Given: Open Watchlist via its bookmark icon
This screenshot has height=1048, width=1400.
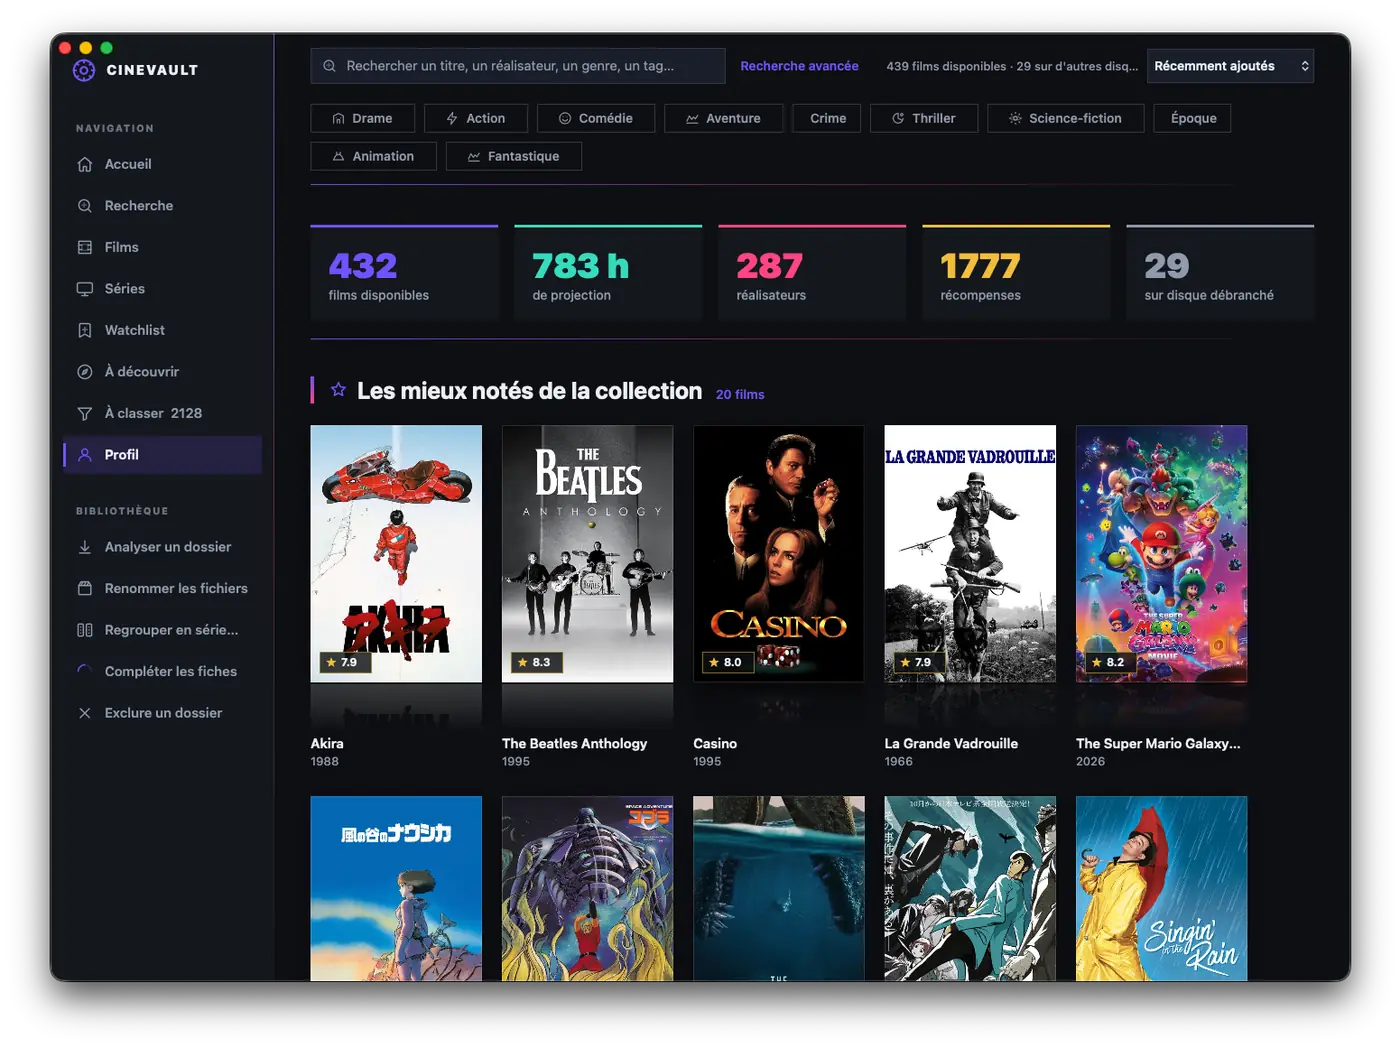Looking at the screenshot, I should coord(85,330).
